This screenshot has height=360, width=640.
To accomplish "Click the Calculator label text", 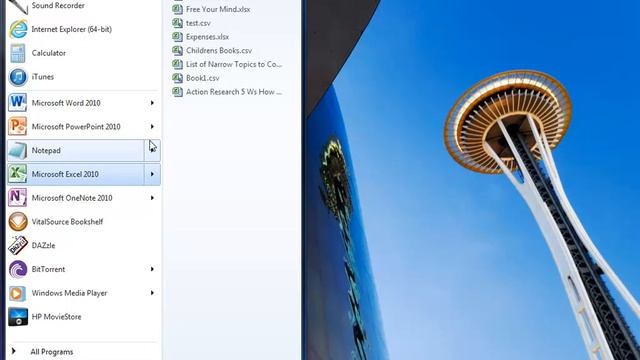I will pyautogui.click(x=49, y=53).
